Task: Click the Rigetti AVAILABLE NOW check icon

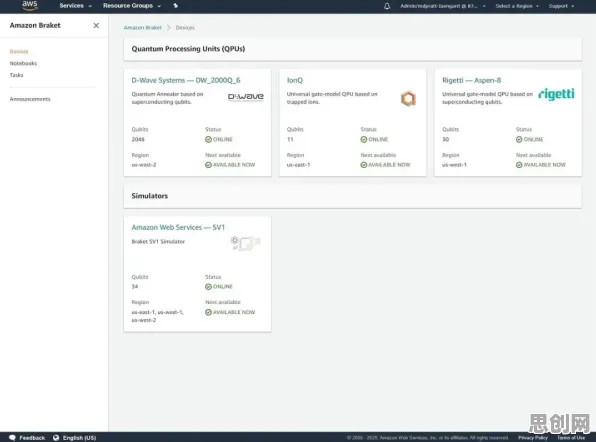Action: (519, 165)
